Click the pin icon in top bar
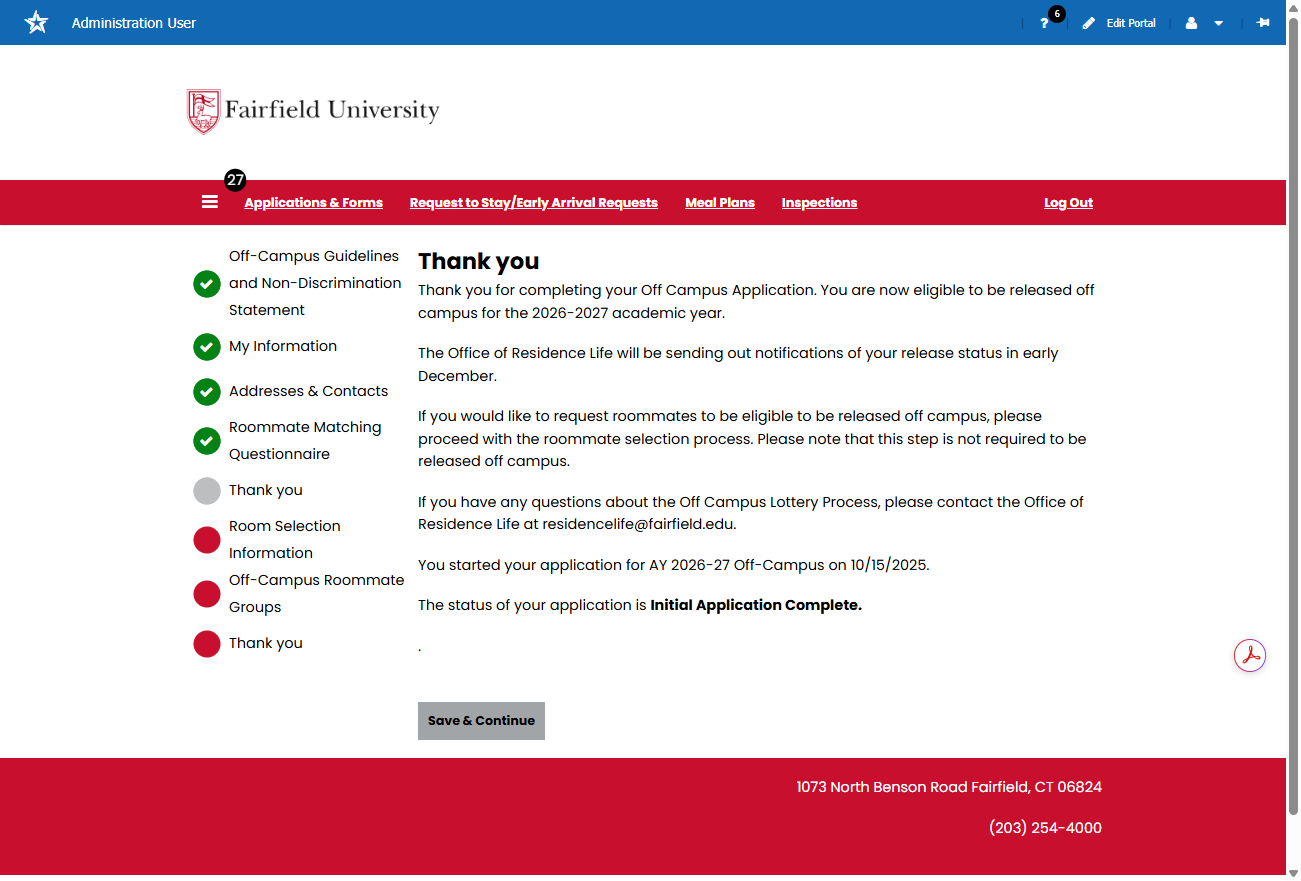1301x881 pixels. point(1263,22)
